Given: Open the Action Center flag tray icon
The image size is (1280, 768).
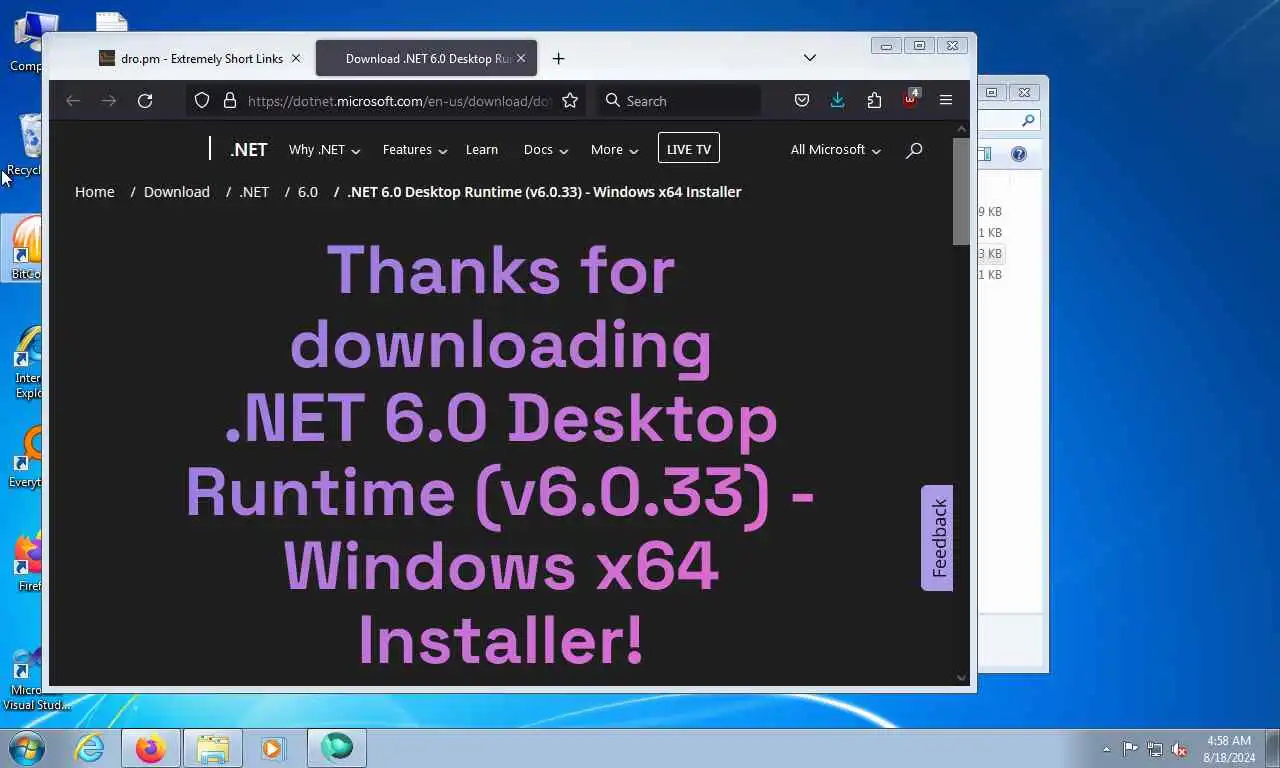Looking at the screenshot, I should 1130,749.
